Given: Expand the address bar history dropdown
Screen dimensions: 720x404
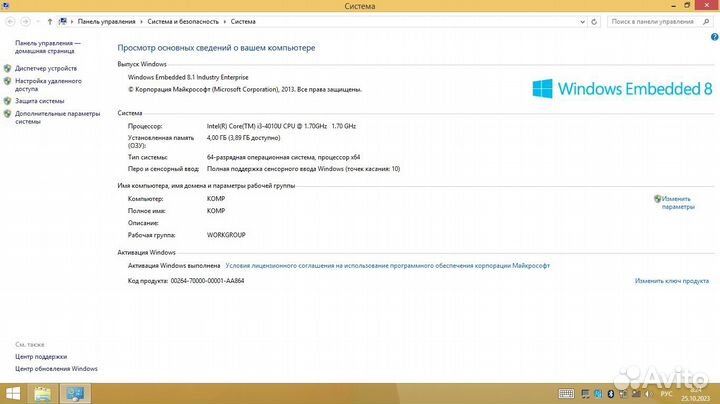Looking at the screenshot, I should (x=583, y=20).
